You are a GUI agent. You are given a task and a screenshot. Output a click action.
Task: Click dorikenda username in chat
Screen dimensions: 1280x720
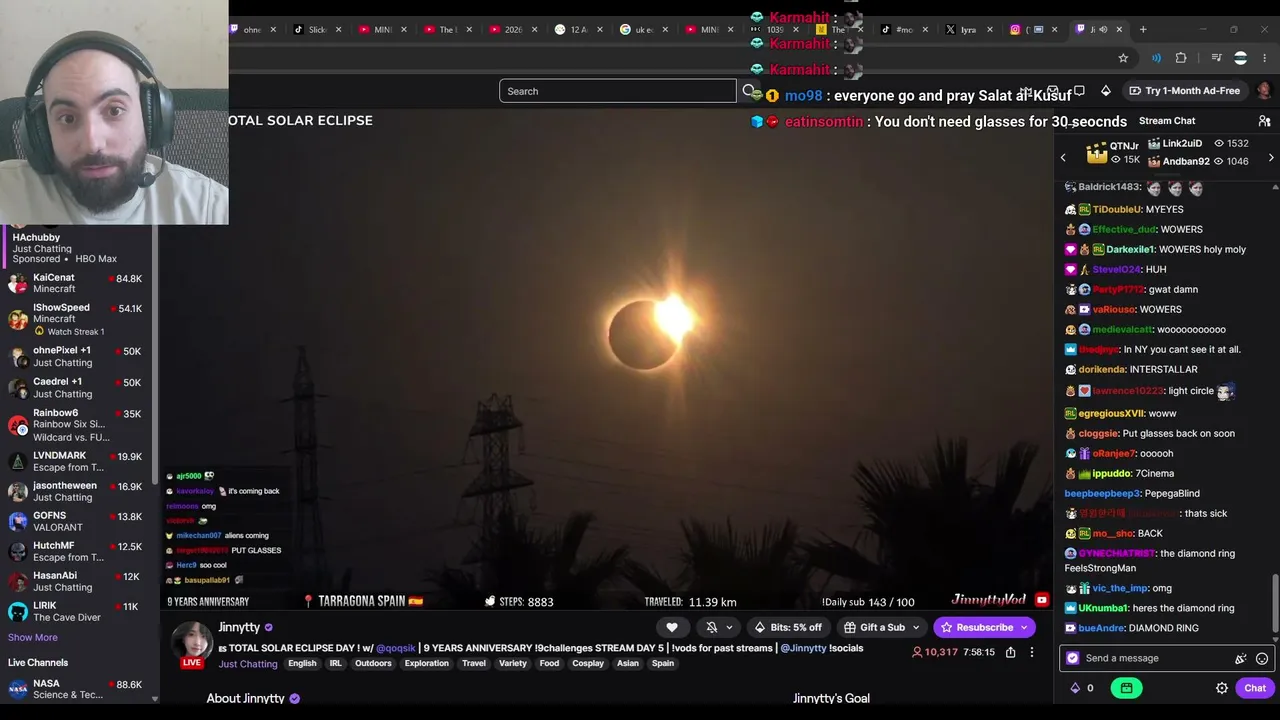click(1101, 369)
